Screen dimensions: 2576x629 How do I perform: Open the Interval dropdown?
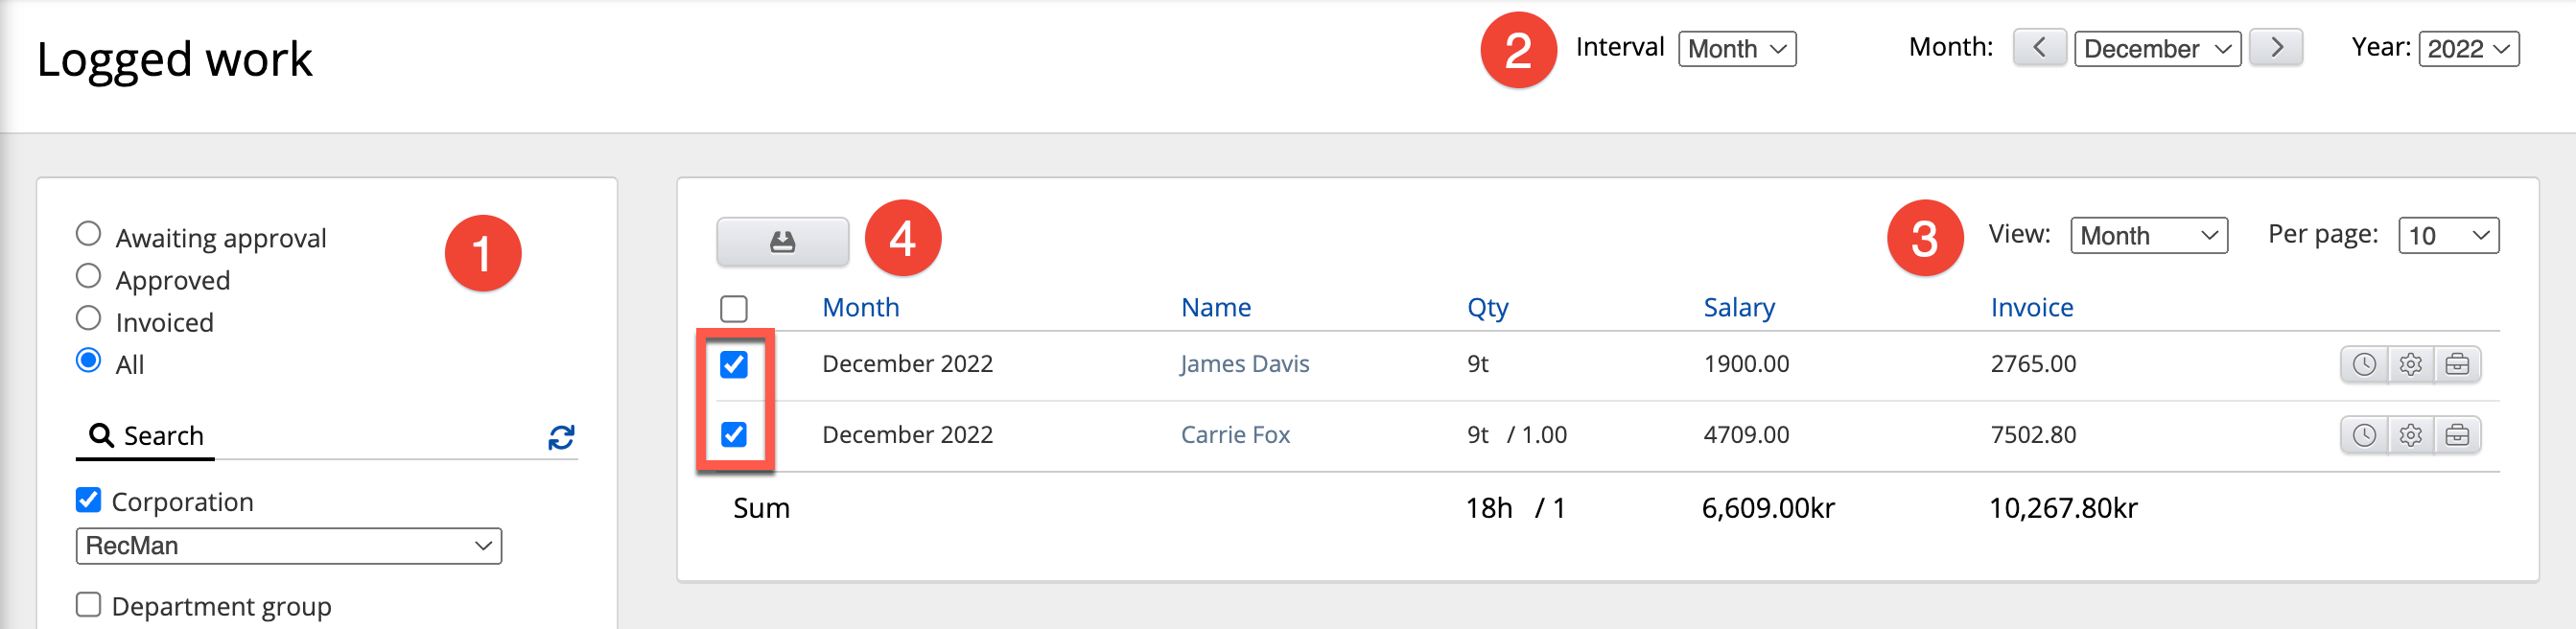(x=1736, y=49)
